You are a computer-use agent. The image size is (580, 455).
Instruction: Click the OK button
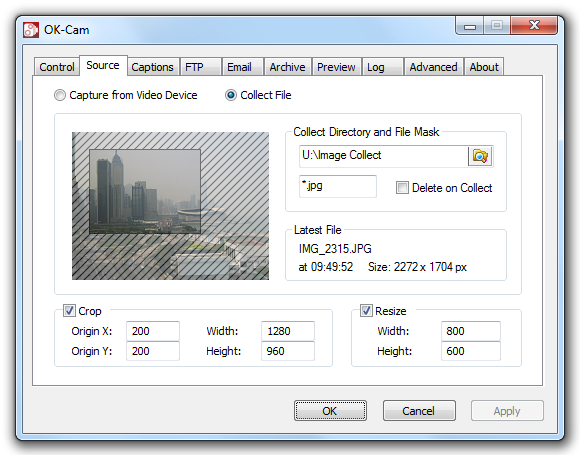point(330,411)
